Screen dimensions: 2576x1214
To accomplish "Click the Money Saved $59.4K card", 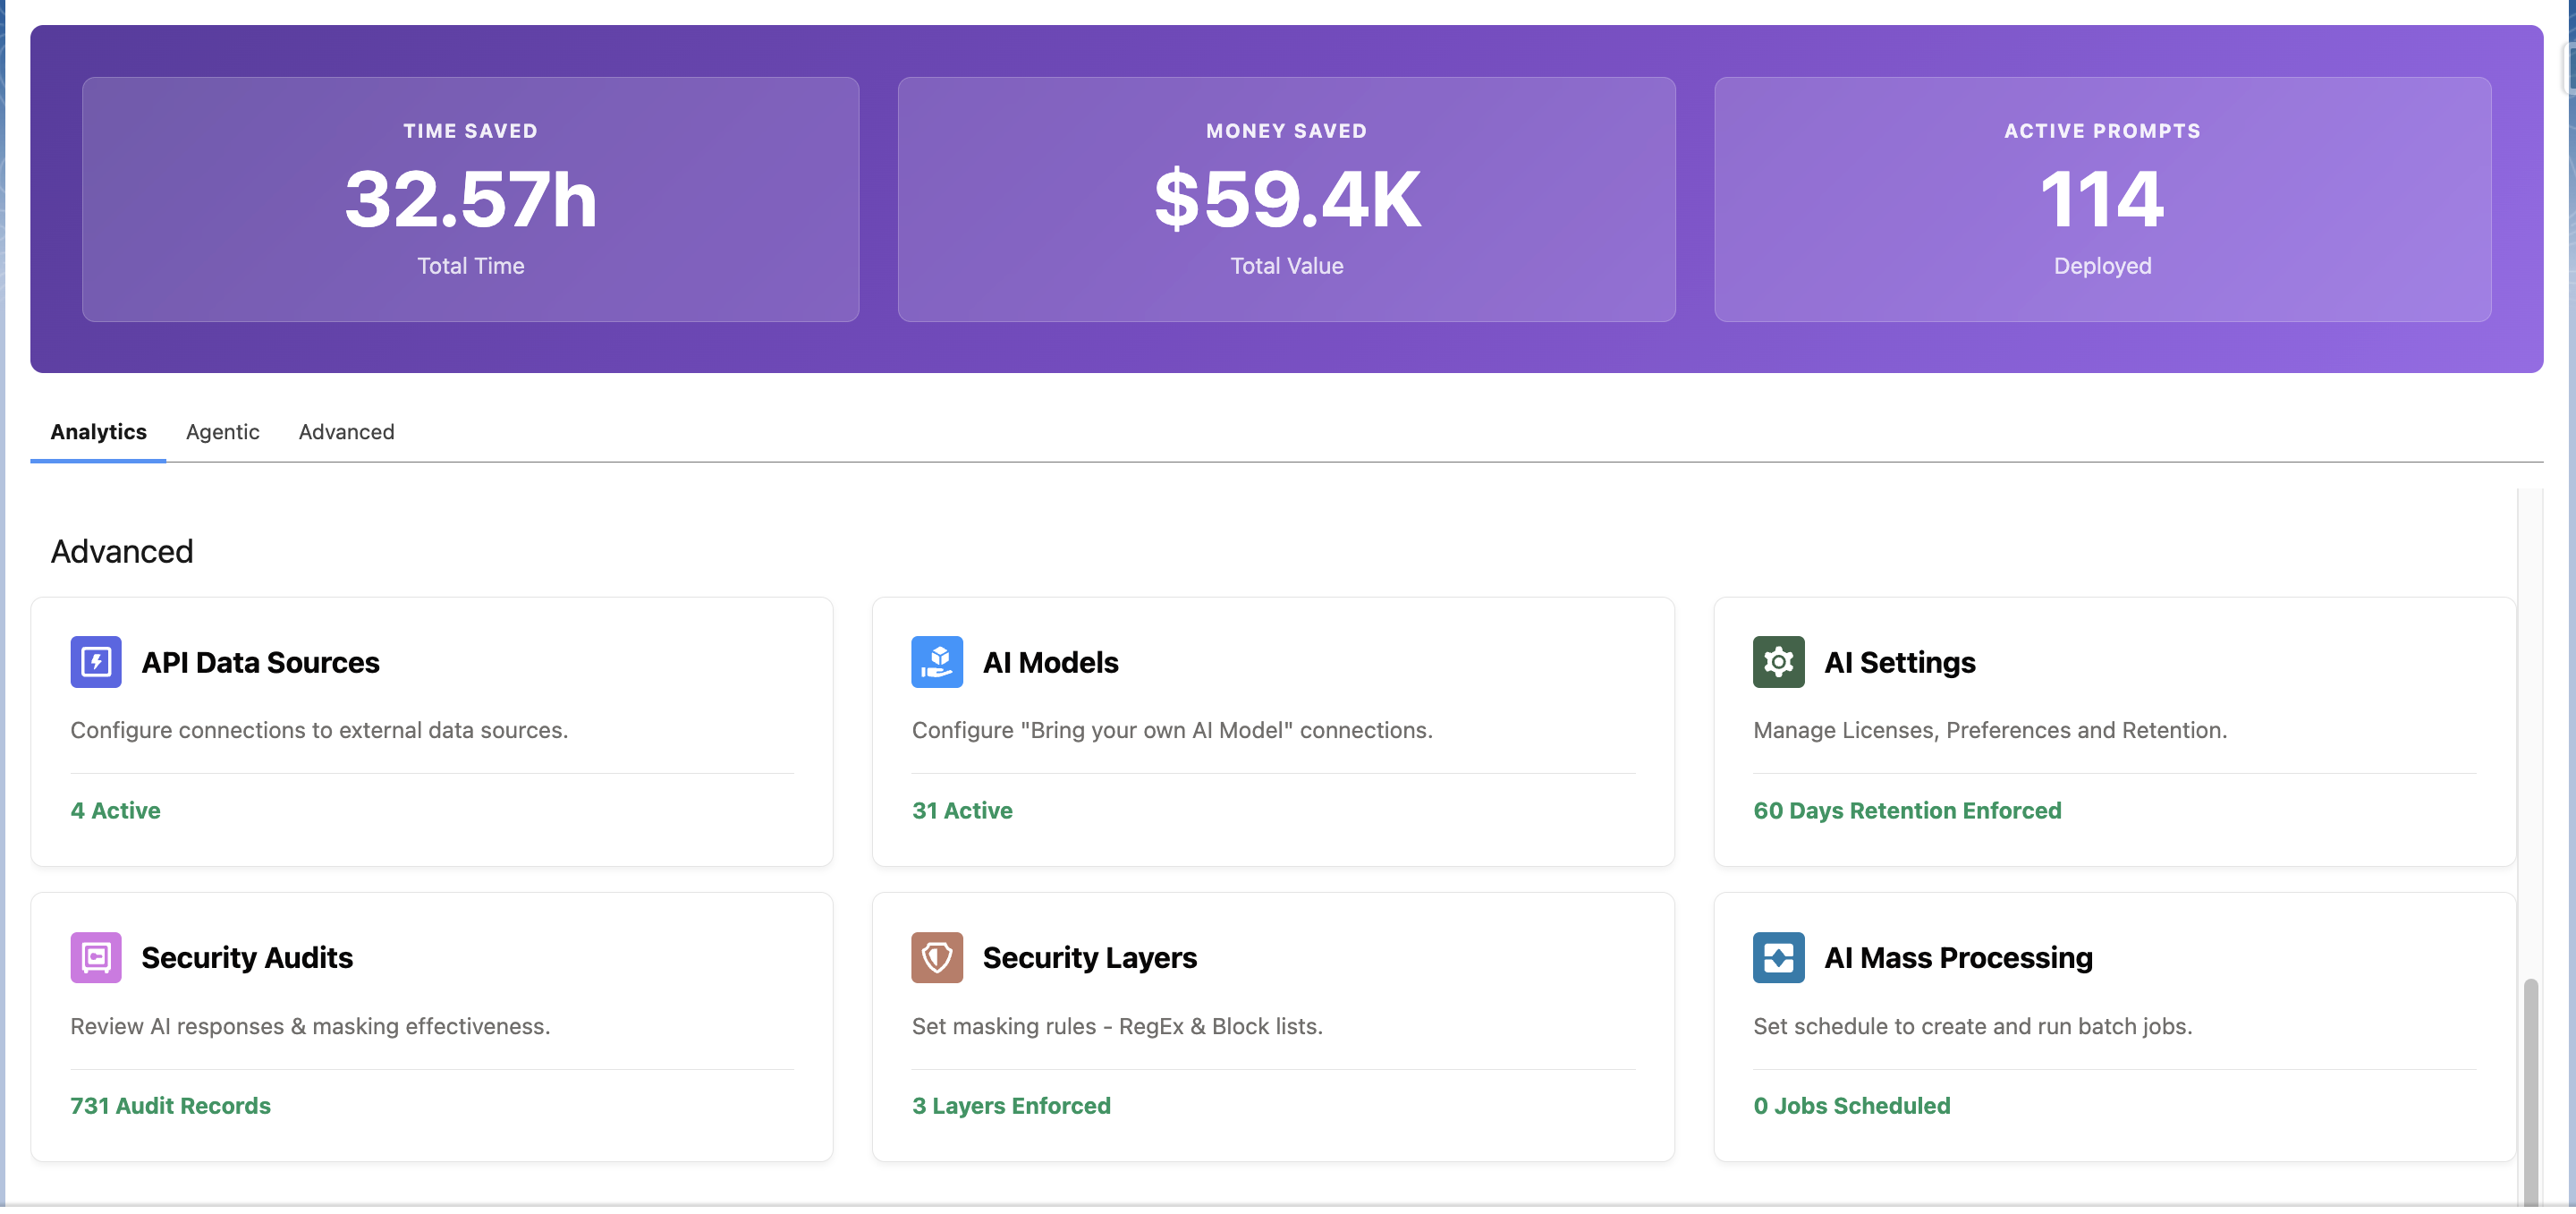I will coord(1286,200).
